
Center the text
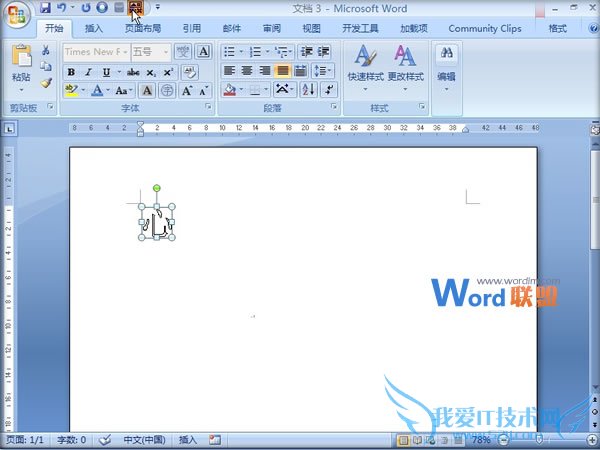click(x=247, y=71)
